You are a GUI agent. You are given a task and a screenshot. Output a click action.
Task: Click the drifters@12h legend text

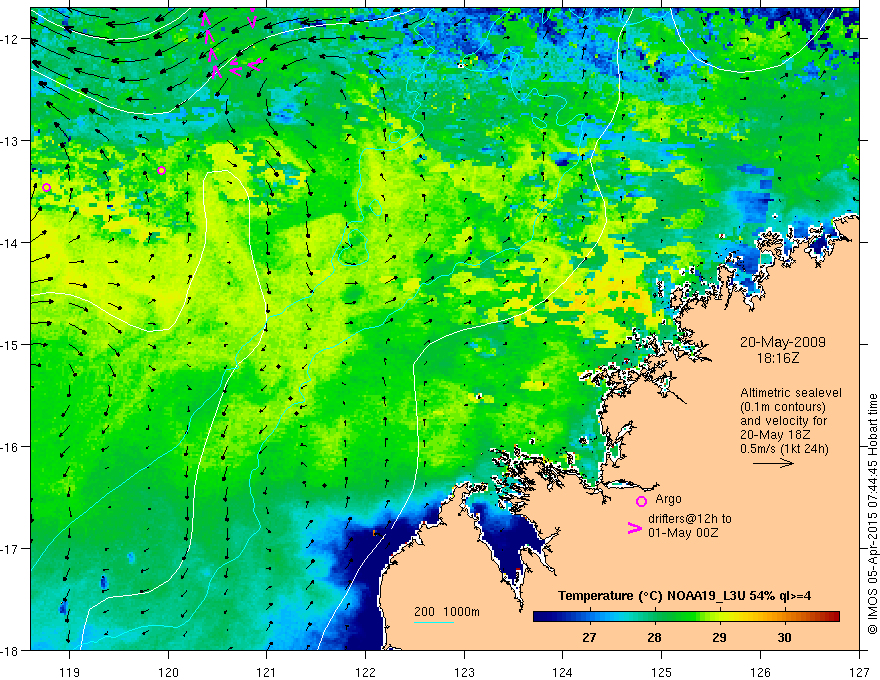click(x=690, y=526)
